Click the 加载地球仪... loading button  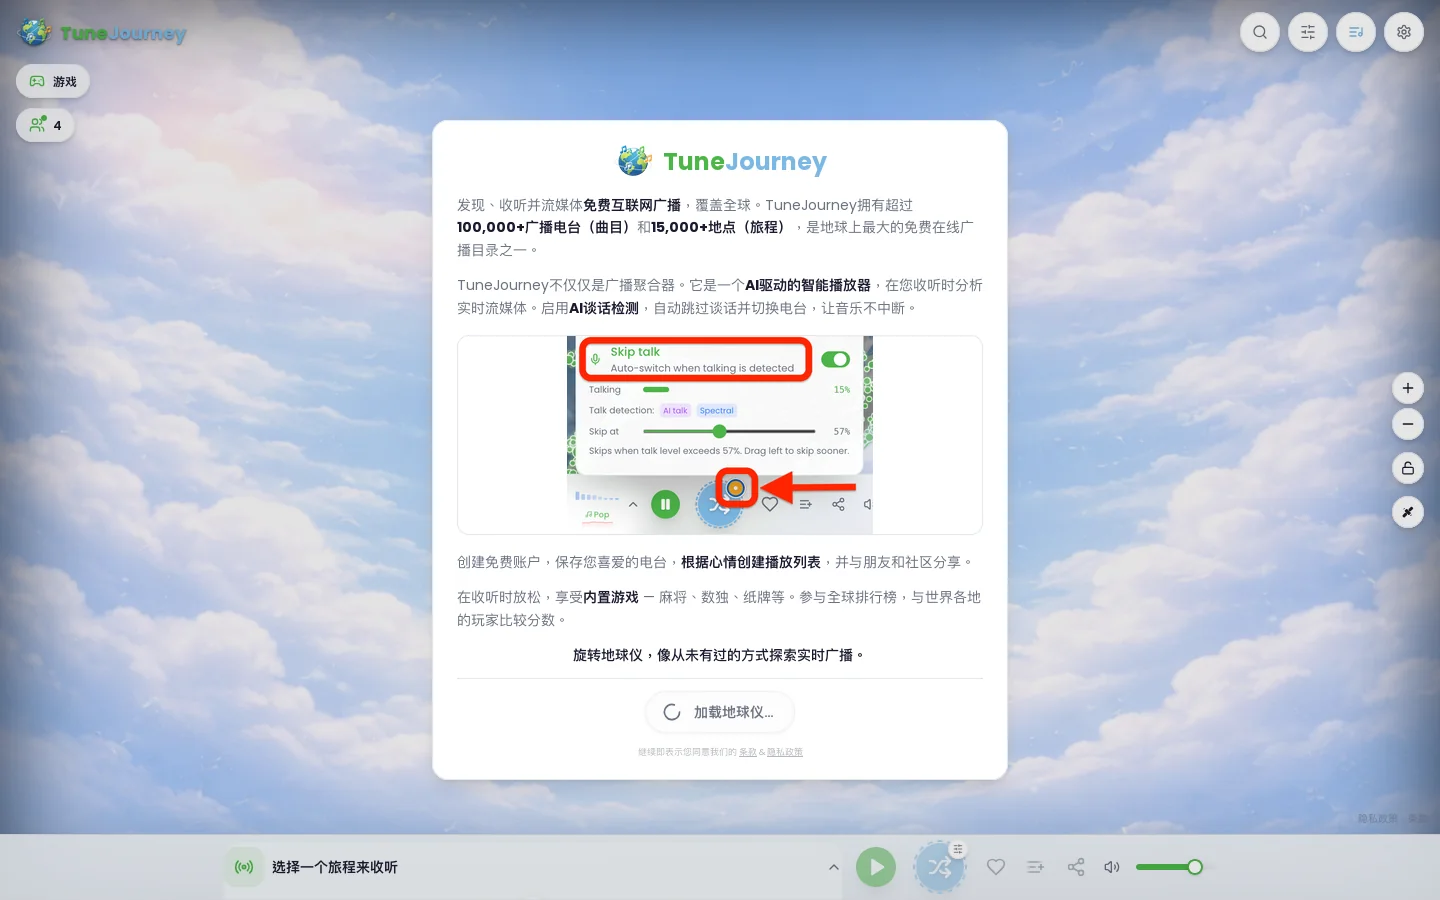(720, 712)
